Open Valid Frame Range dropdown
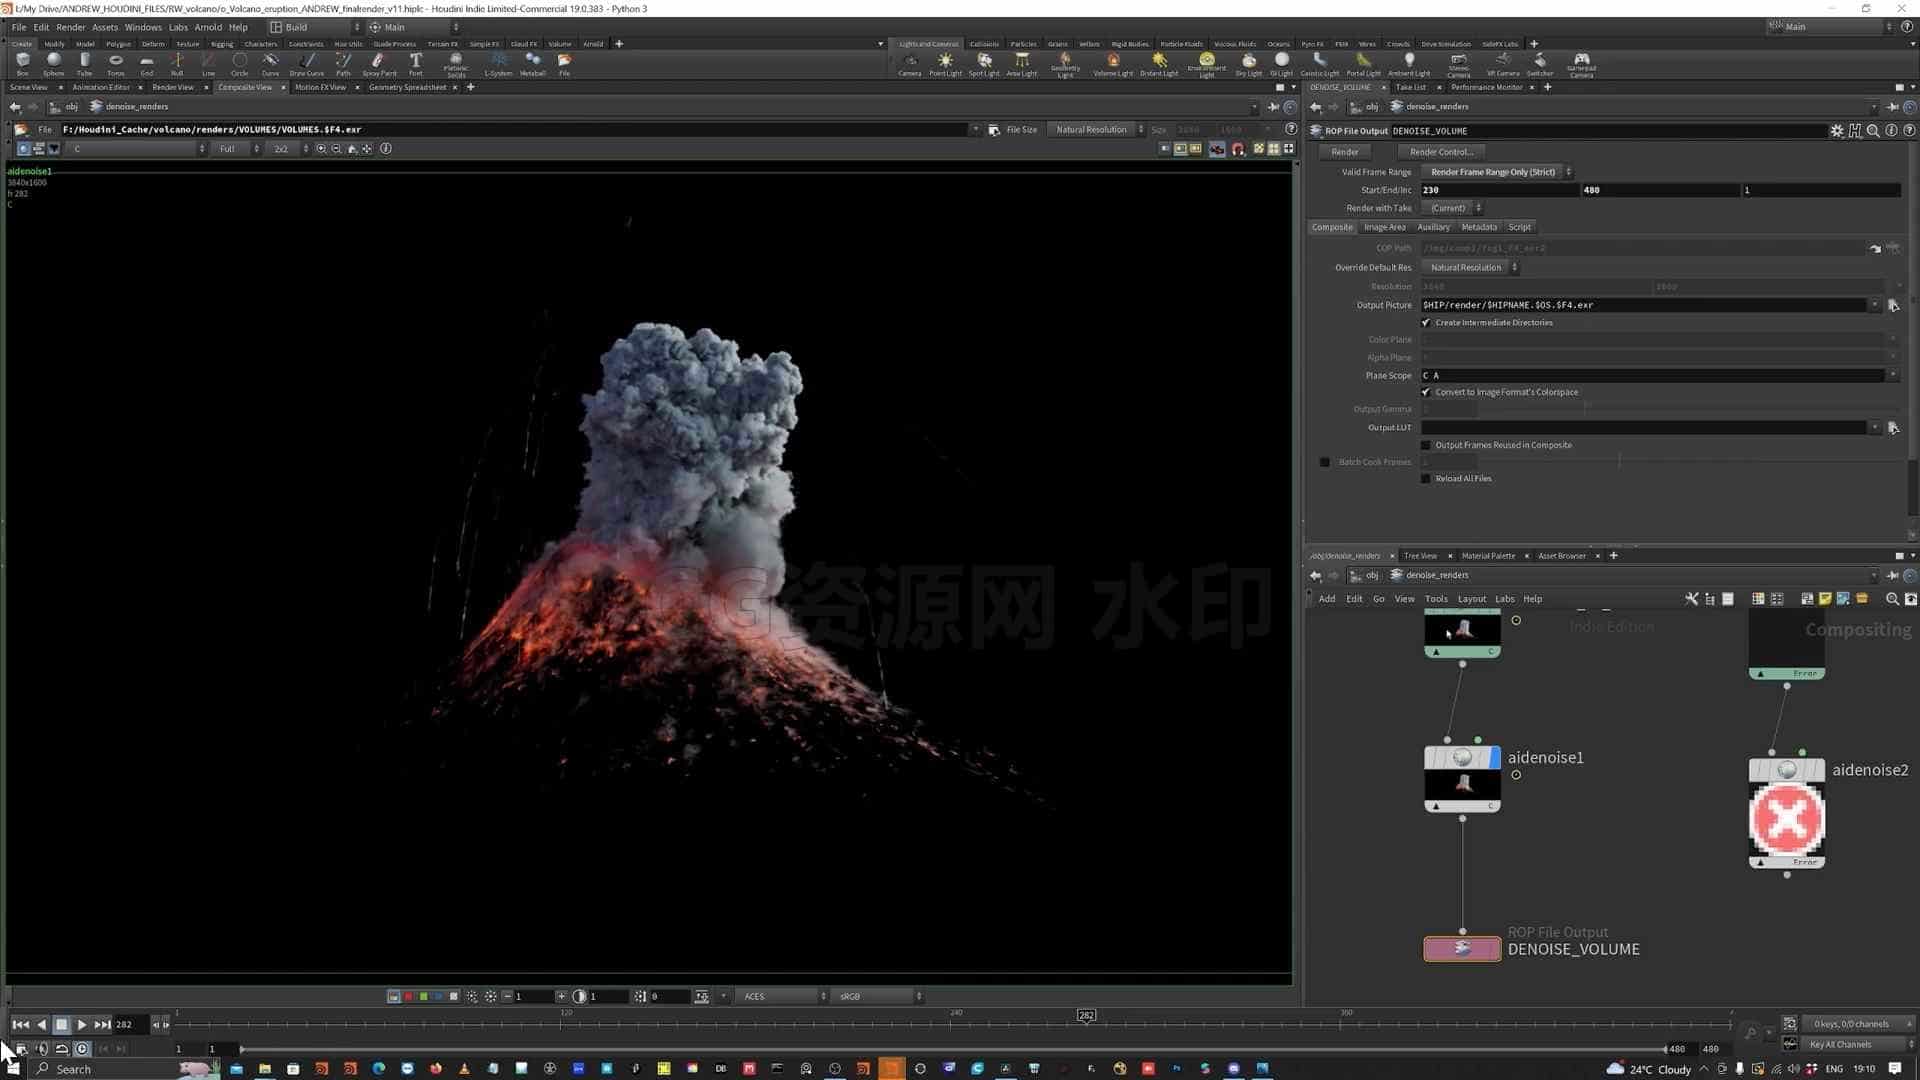Screen dimensions: 1920x1080 click(x=1497, y=172)
